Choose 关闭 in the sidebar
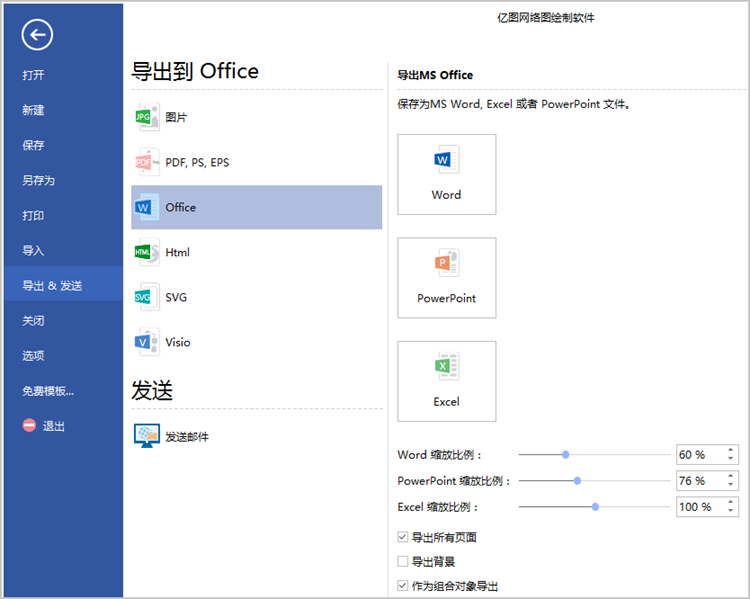The height and width of the screenshot is (599, 750). pyautogui.click(x=33, y=321)
